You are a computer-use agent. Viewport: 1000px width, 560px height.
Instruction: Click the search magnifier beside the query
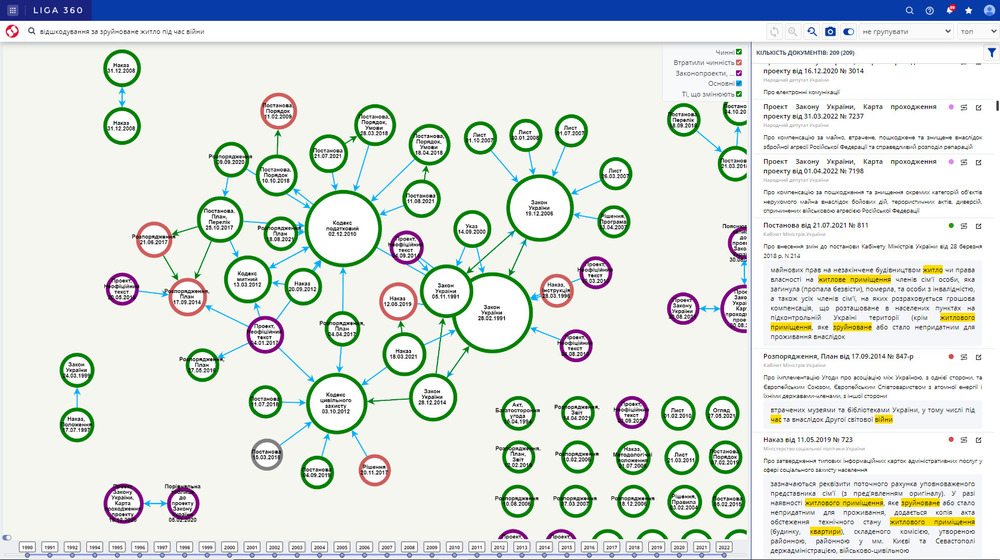[31, 31]
